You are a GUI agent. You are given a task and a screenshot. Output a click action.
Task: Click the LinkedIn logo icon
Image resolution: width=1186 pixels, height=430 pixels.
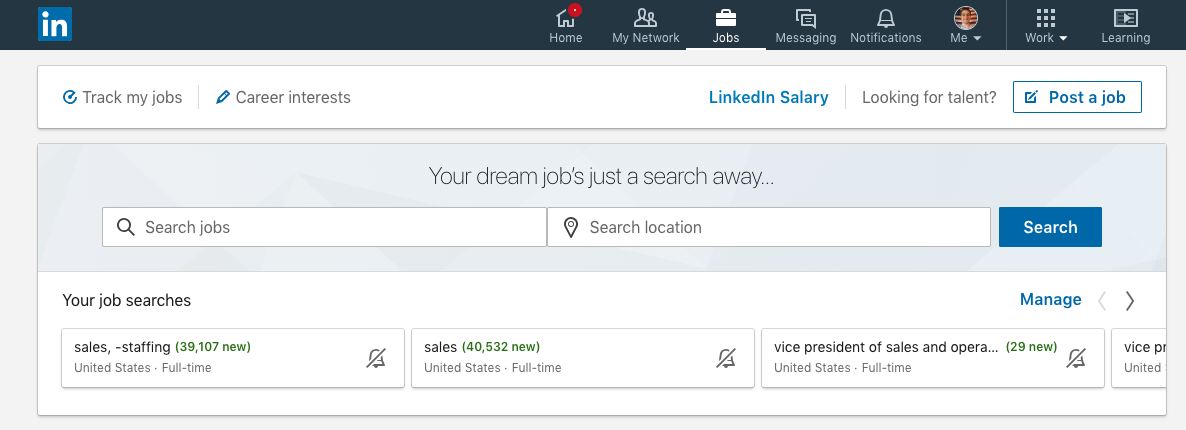[54, 24]
